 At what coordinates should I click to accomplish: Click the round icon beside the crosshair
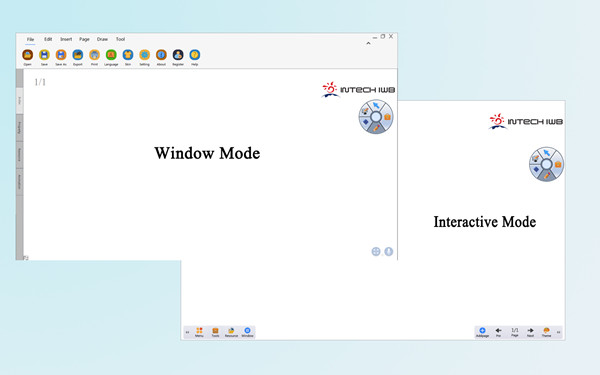tap(388, 251)
